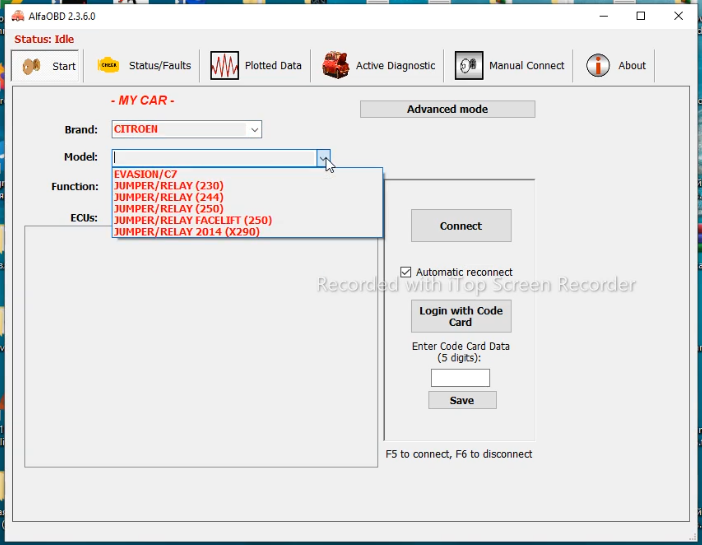This screenshot has height=545, width=702.
Task: Click the red waveform graph icon
Action: 224,65
